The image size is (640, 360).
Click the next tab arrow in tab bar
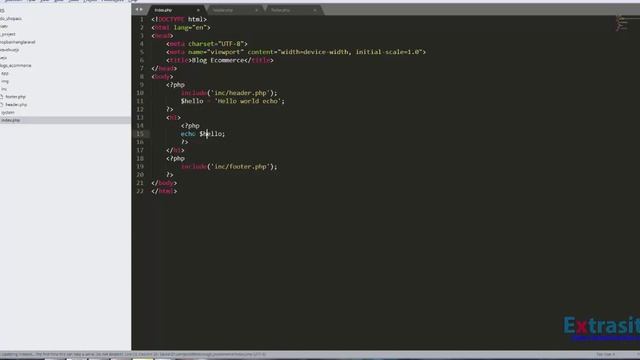click(142, 9)
